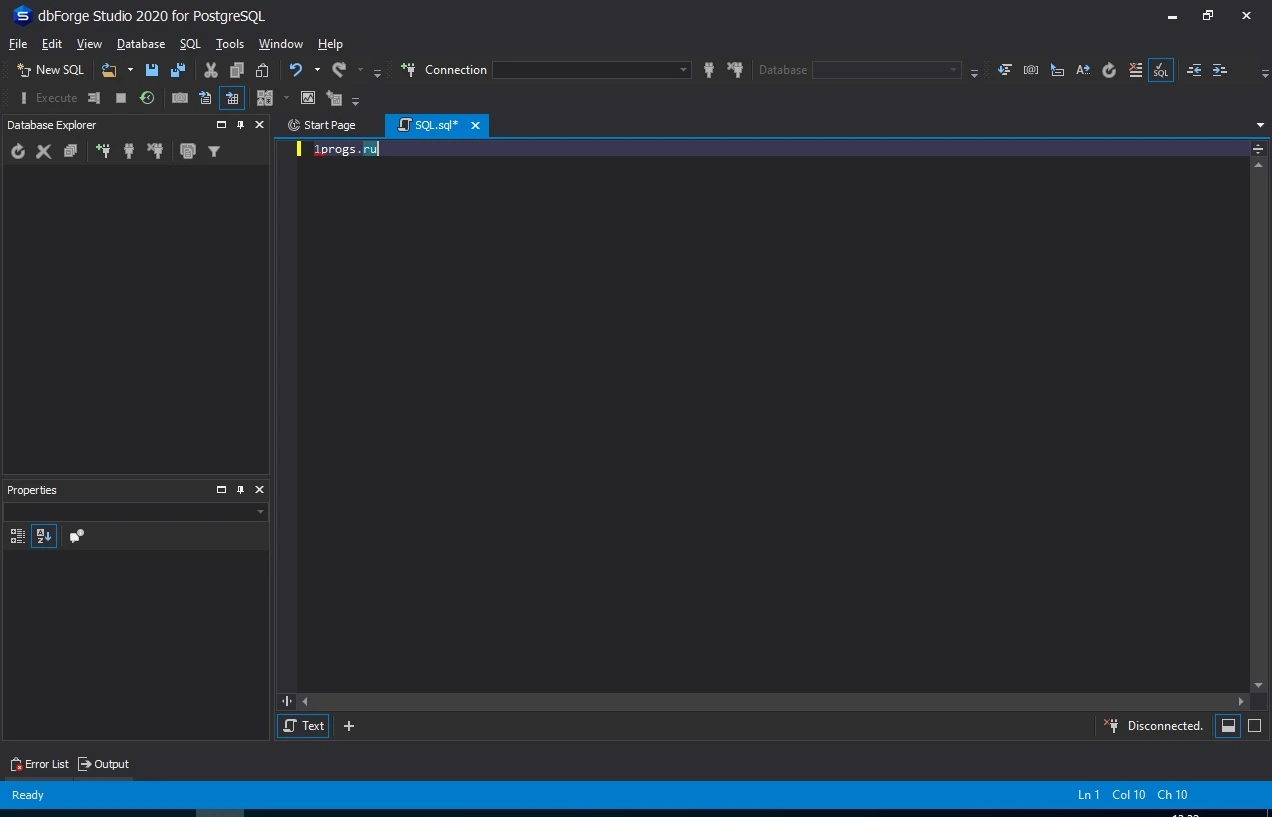
Task: Toggle Categorized view in Properties panel
Action: pyautogui.click(x=17, y=536)
